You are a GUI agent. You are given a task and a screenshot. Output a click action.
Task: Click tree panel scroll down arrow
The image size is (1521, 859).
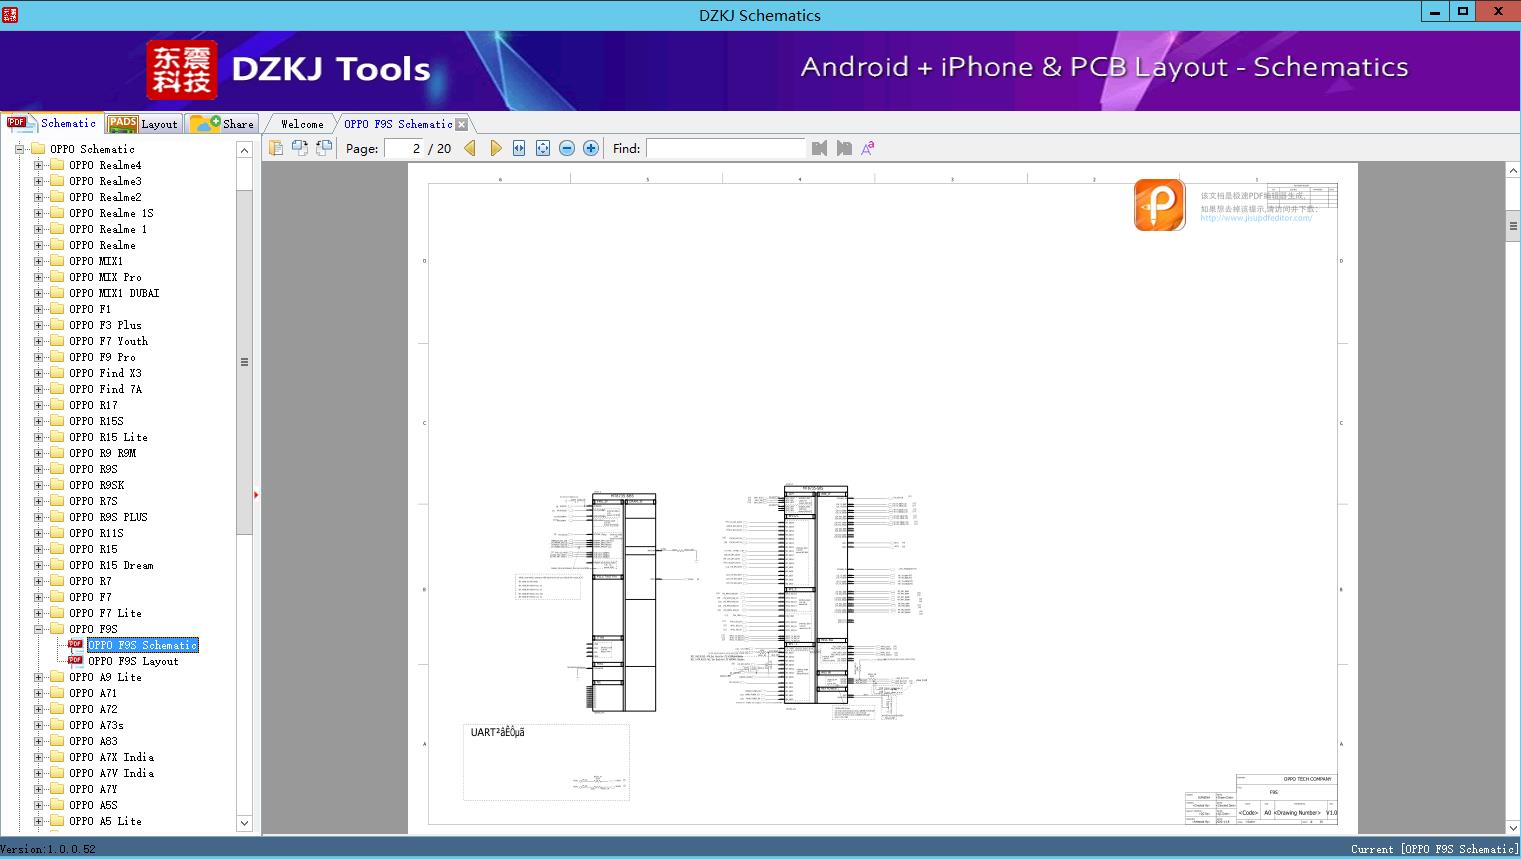coord(244,823)
